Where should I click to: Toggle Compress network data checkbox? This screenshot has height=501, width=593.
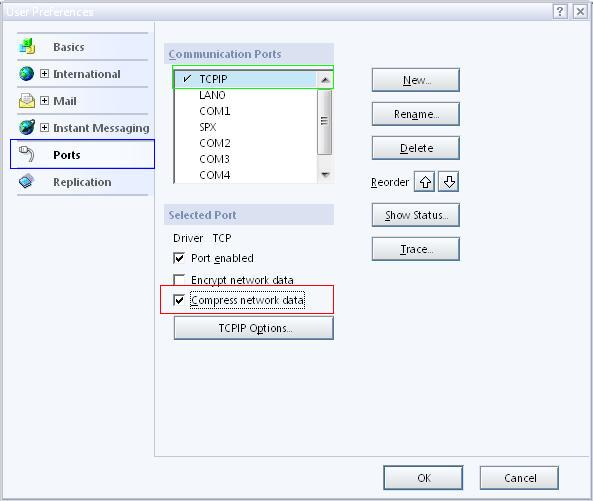179,300
